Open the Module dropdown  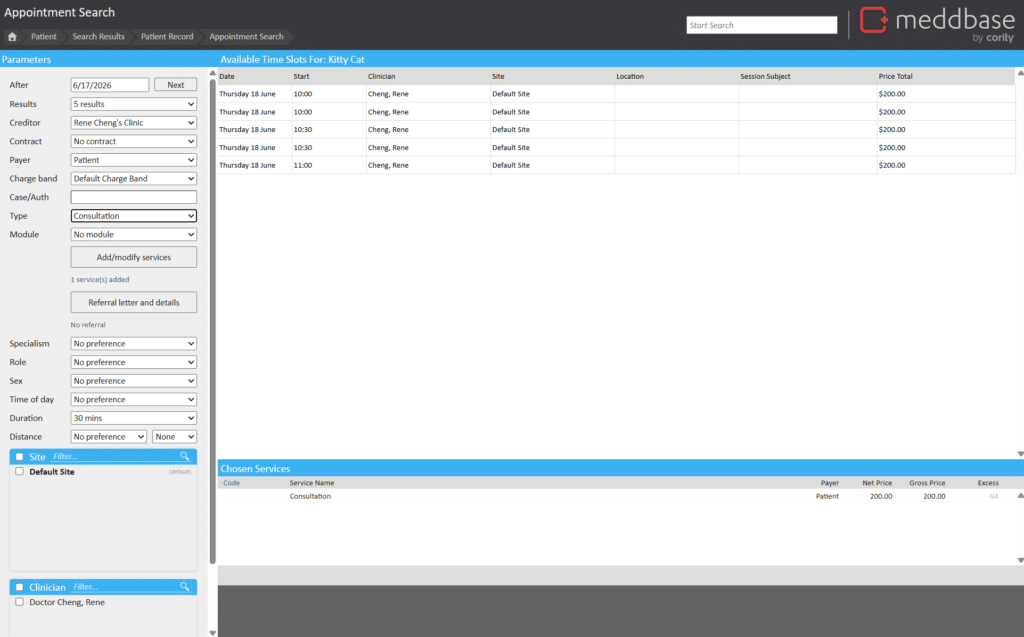point(133,234)
